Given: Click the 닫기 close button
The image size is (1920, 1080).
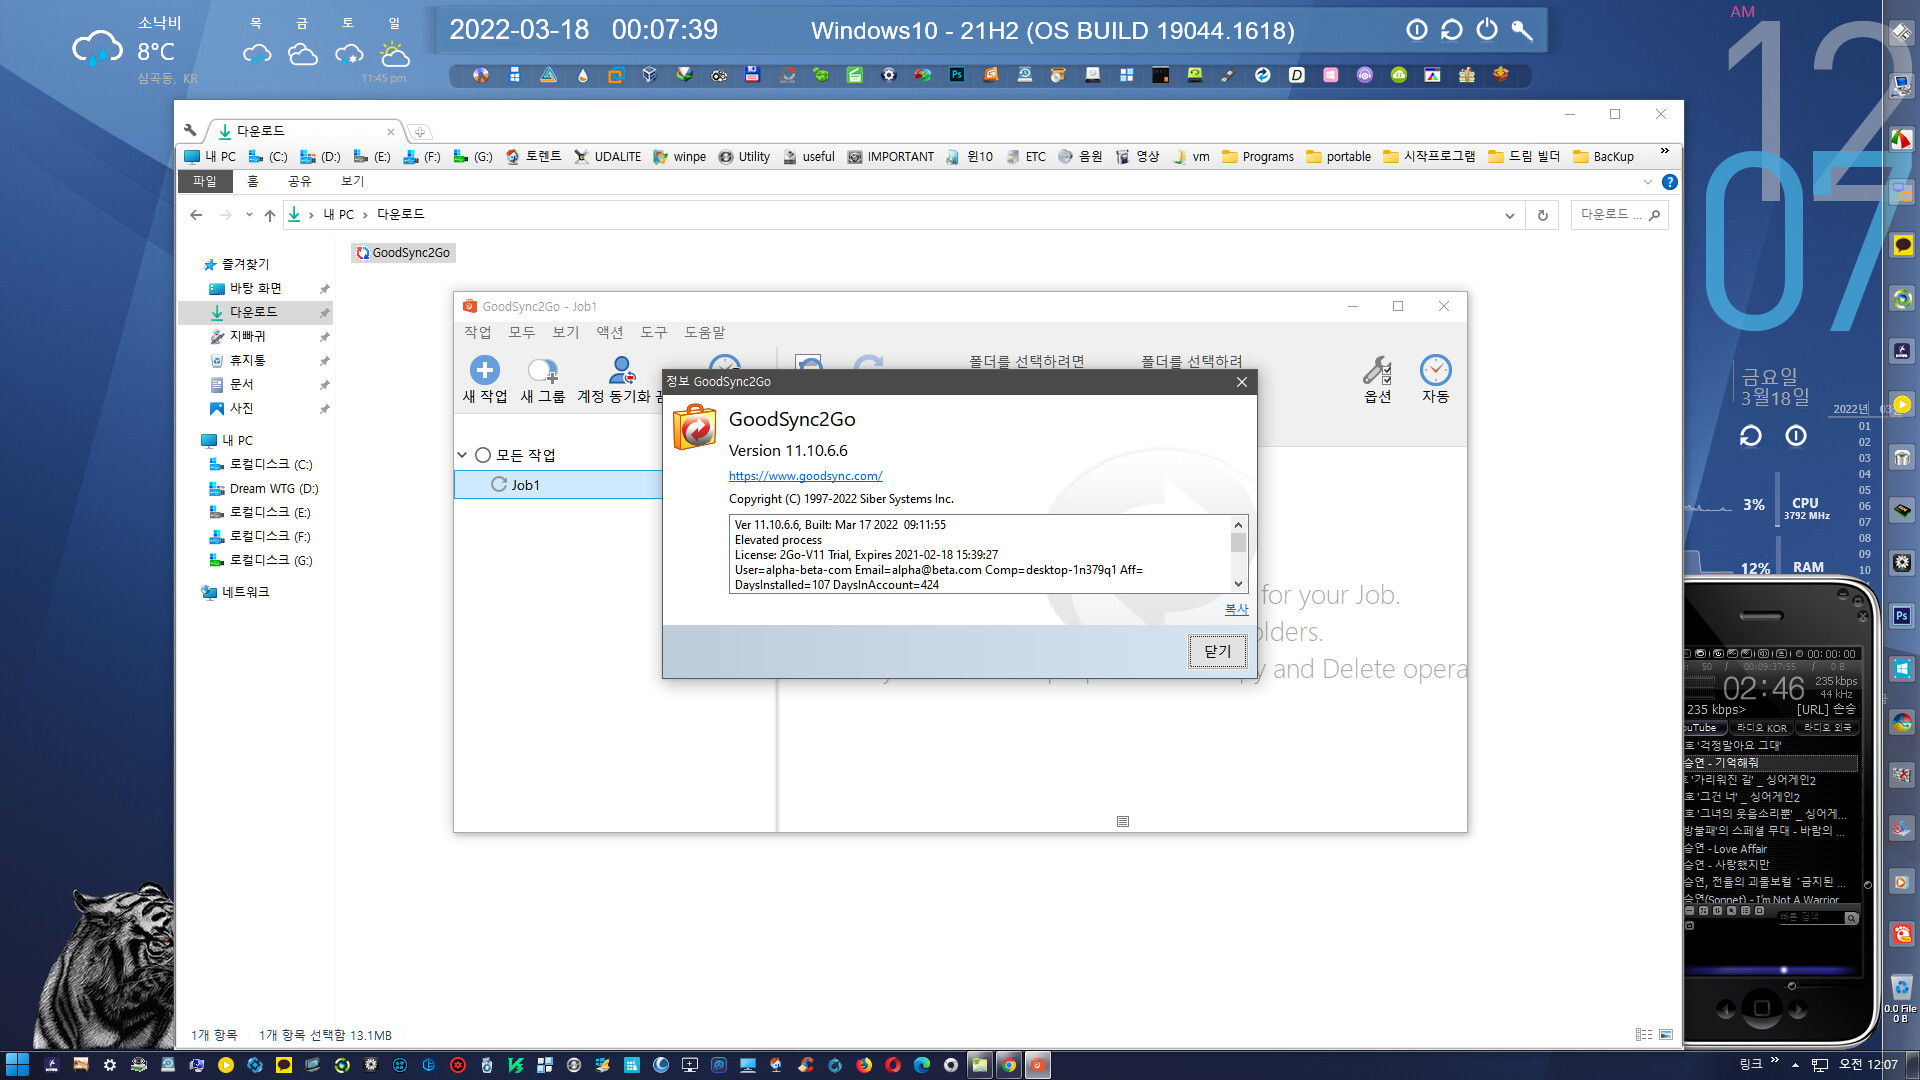Looking at the screenshot, I should [1217, 651].
